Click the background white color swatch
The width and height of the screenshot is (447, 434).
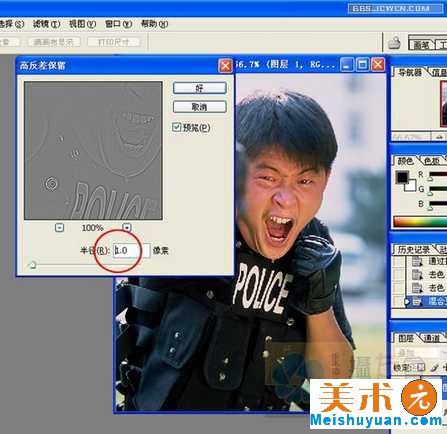point(411,185)
